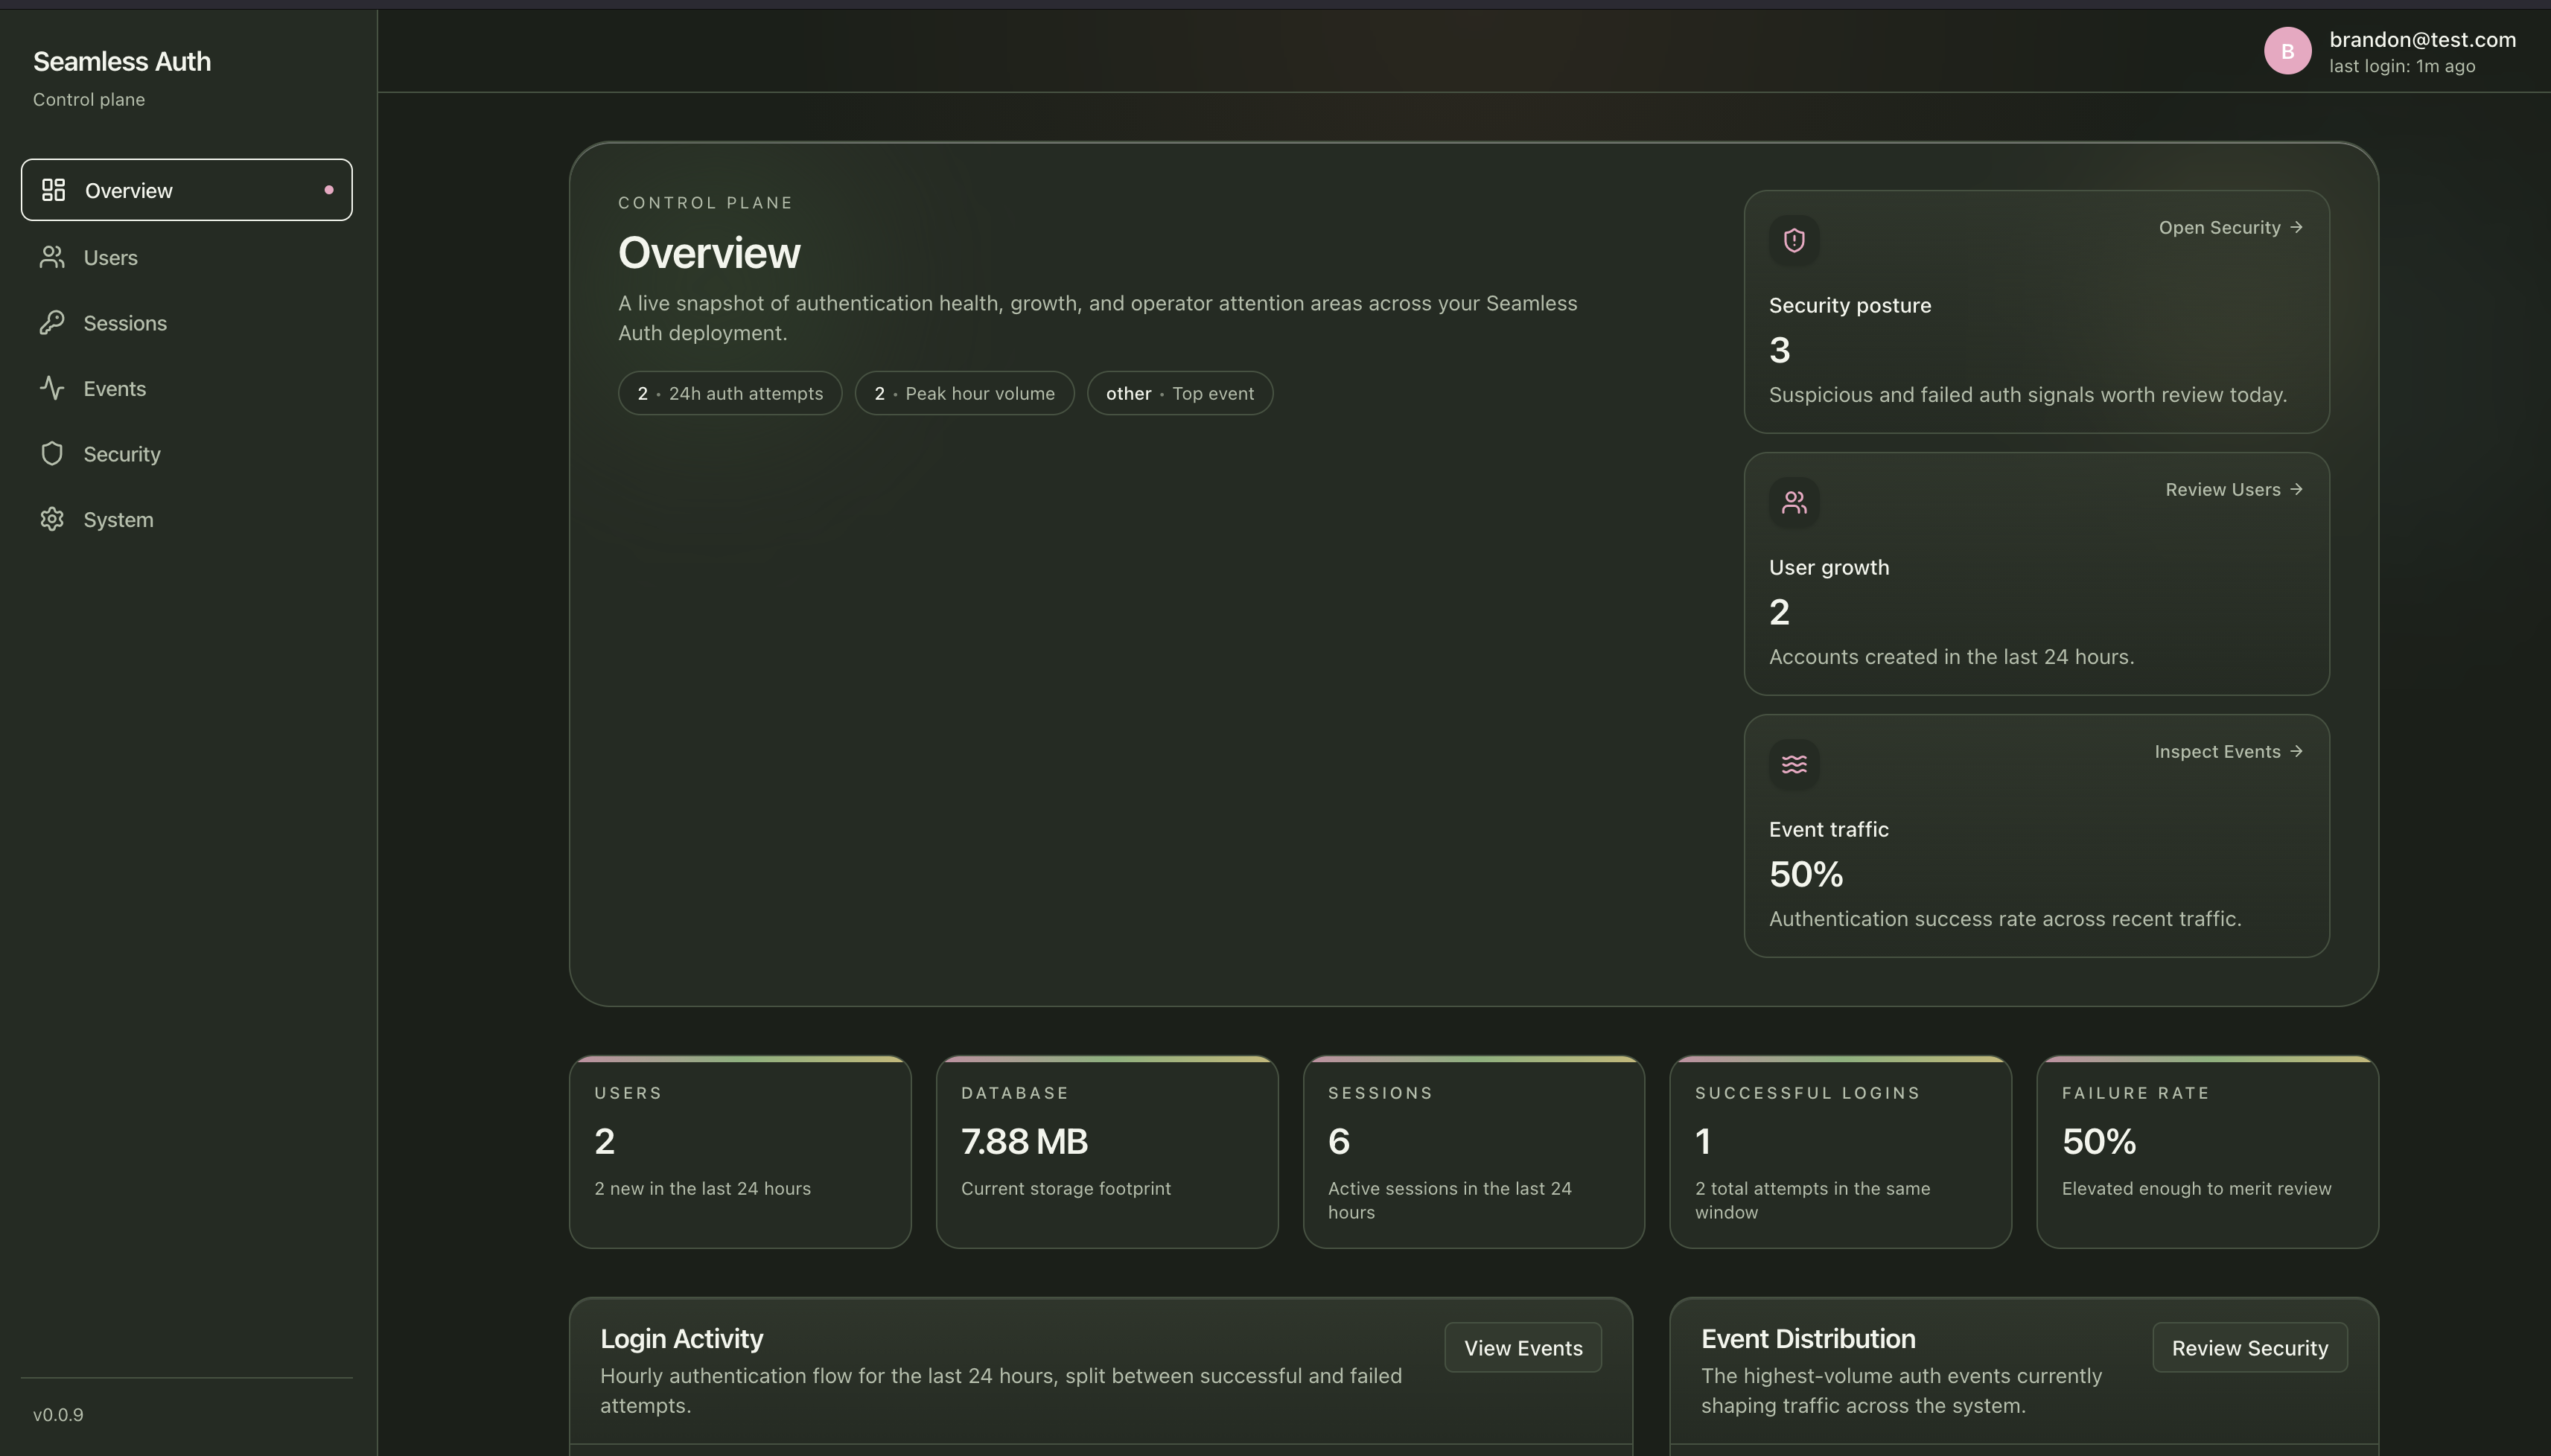The image size is (2551, 1456).
Task: Click 'Current storage footprint' text
Action: pyautogui.click(x=1066, y=1188)
